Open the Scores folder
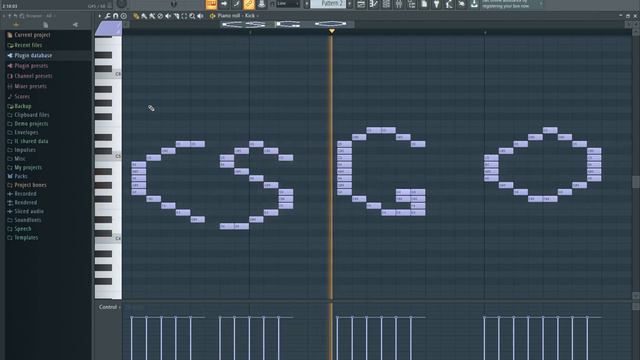Image resolution: width=640 pixels, height=360 pixels. pos(22,97)
